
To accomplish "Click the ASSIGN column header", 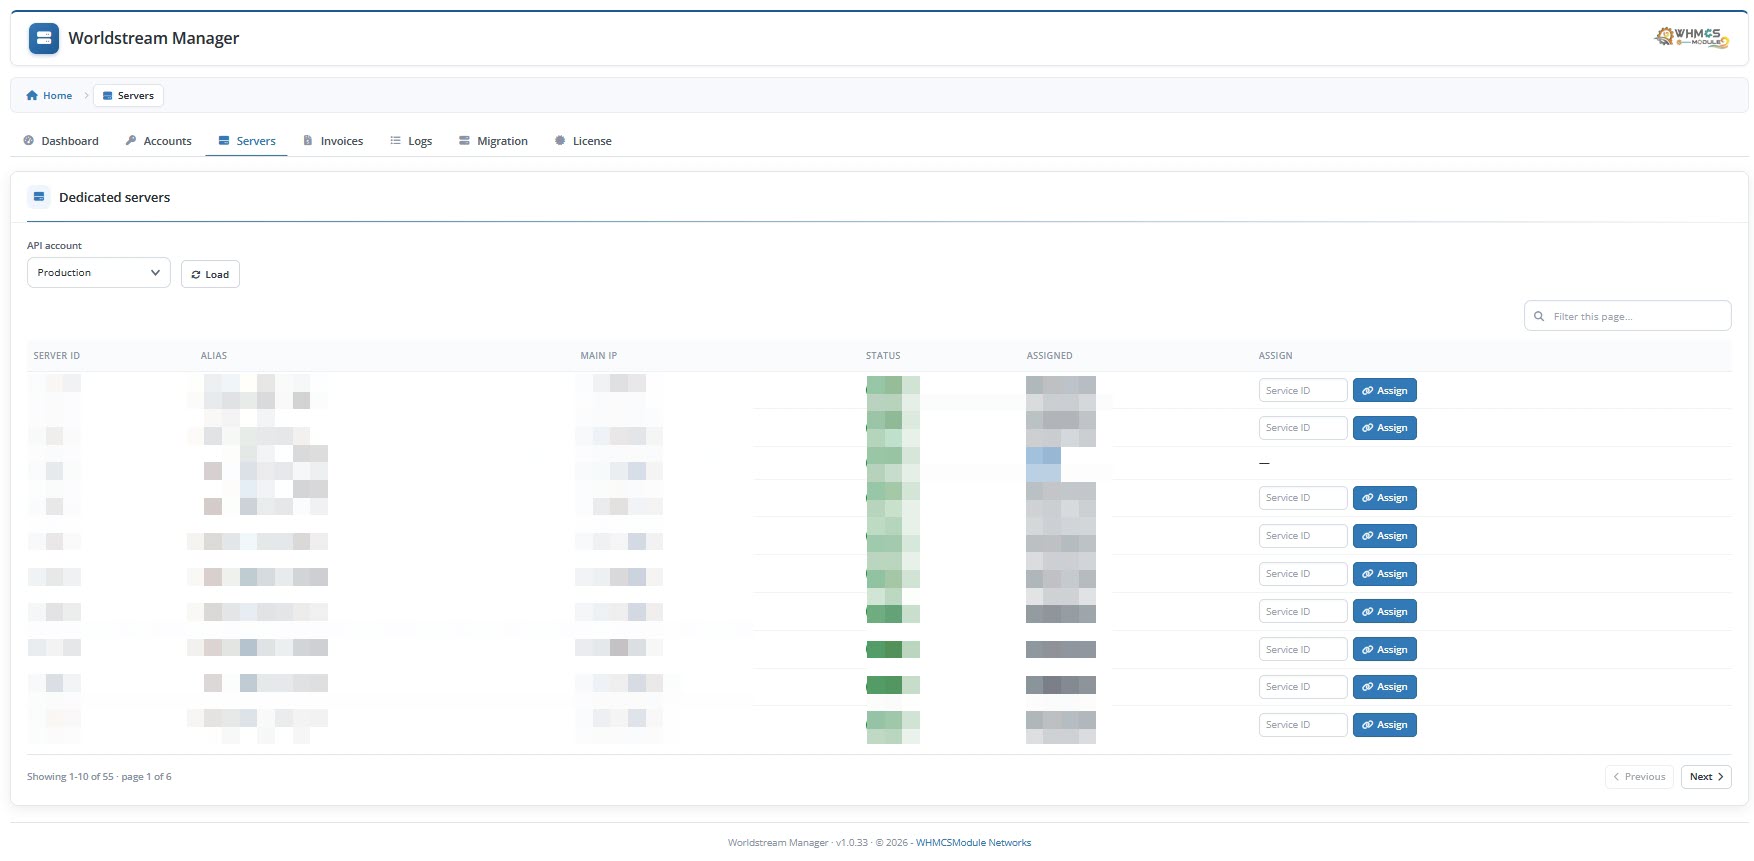I will point(1275,356).
